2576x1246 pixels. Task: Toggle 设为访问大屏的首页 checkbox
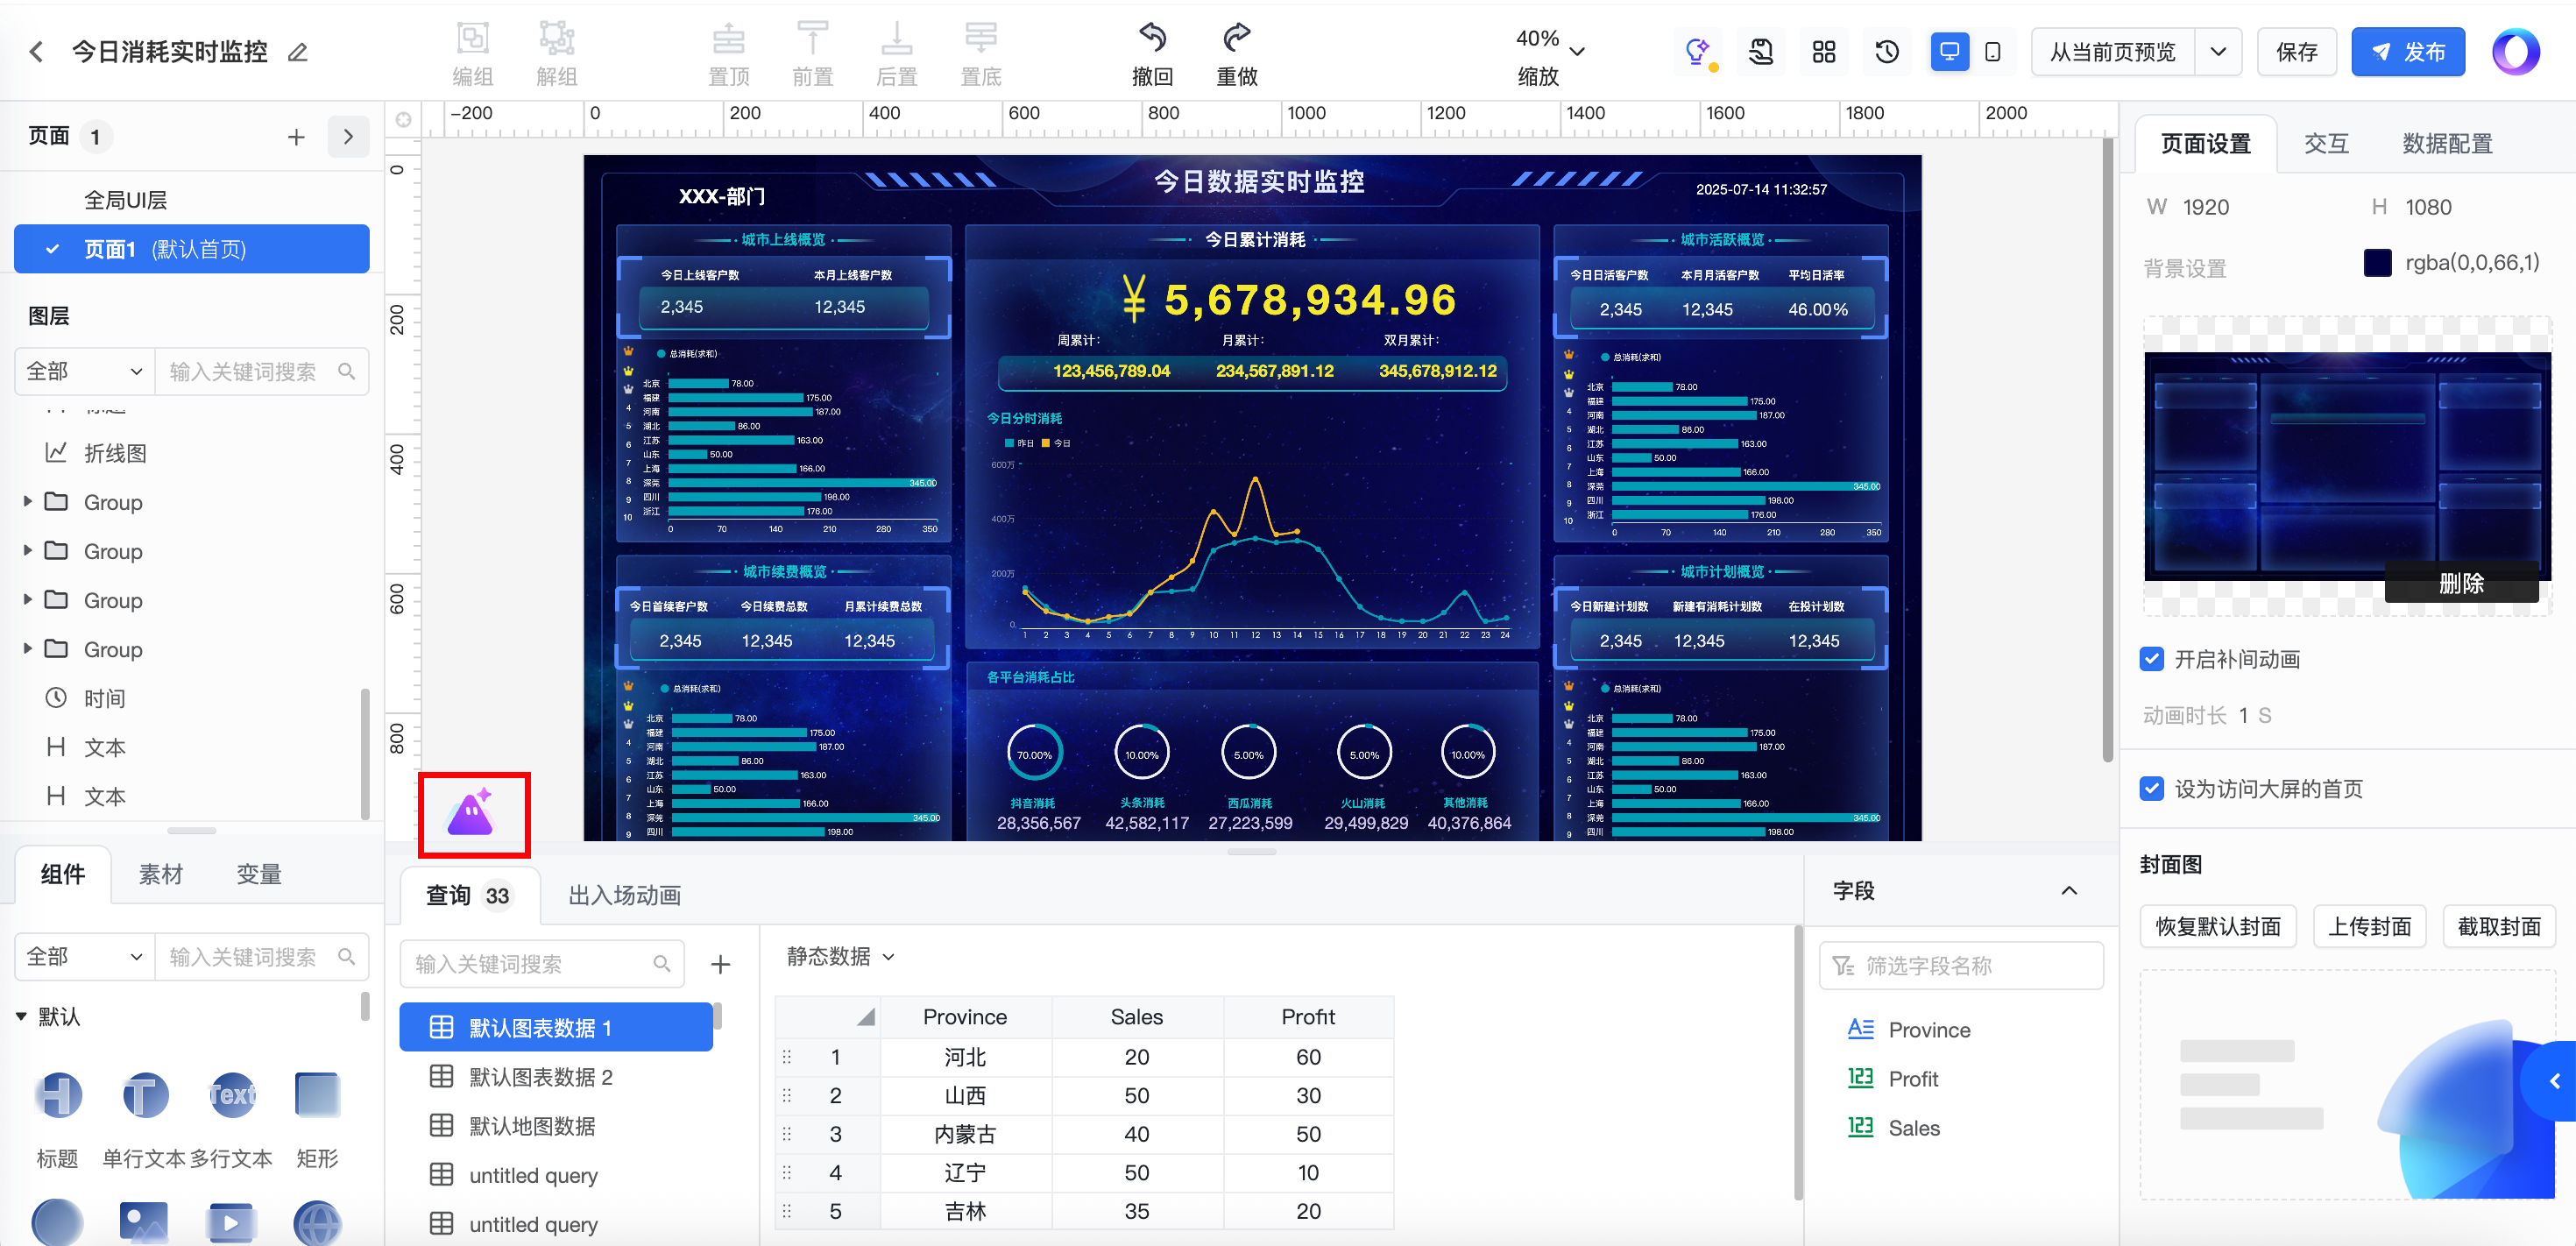click(x=2152, y=789)
